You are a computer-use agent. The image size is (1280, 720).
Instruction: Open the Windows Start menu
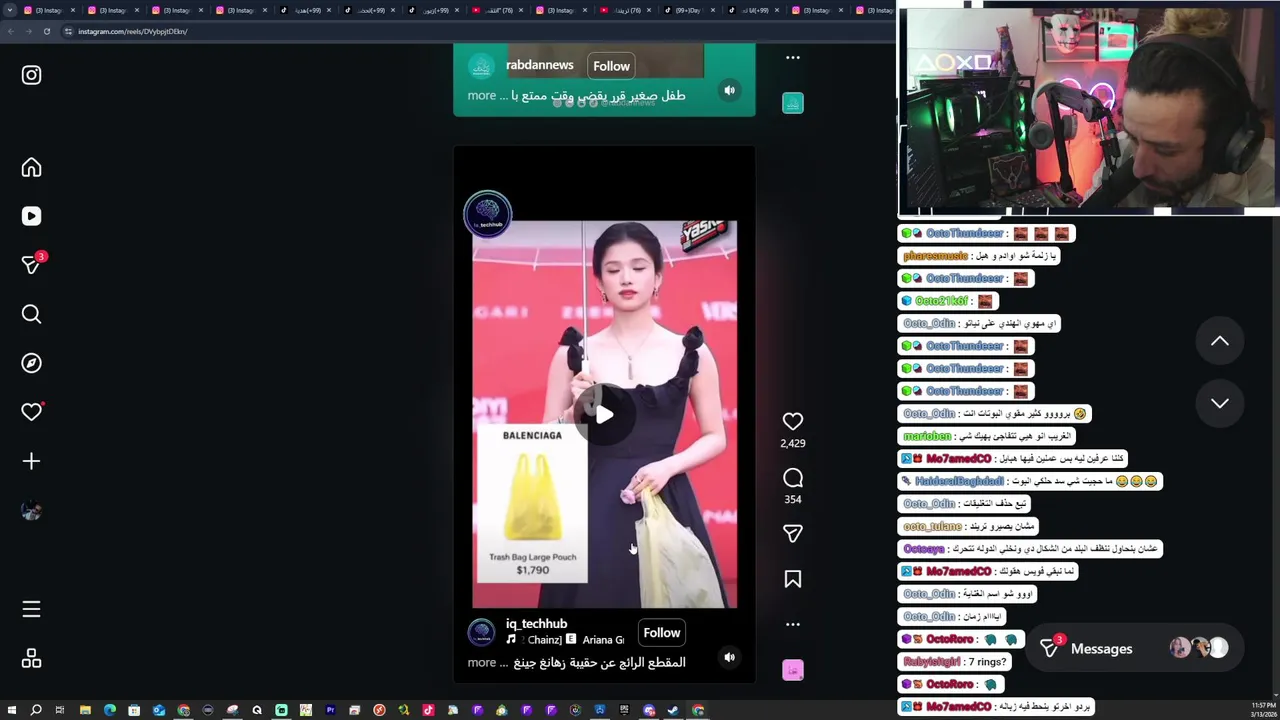(x=11, y=710)
